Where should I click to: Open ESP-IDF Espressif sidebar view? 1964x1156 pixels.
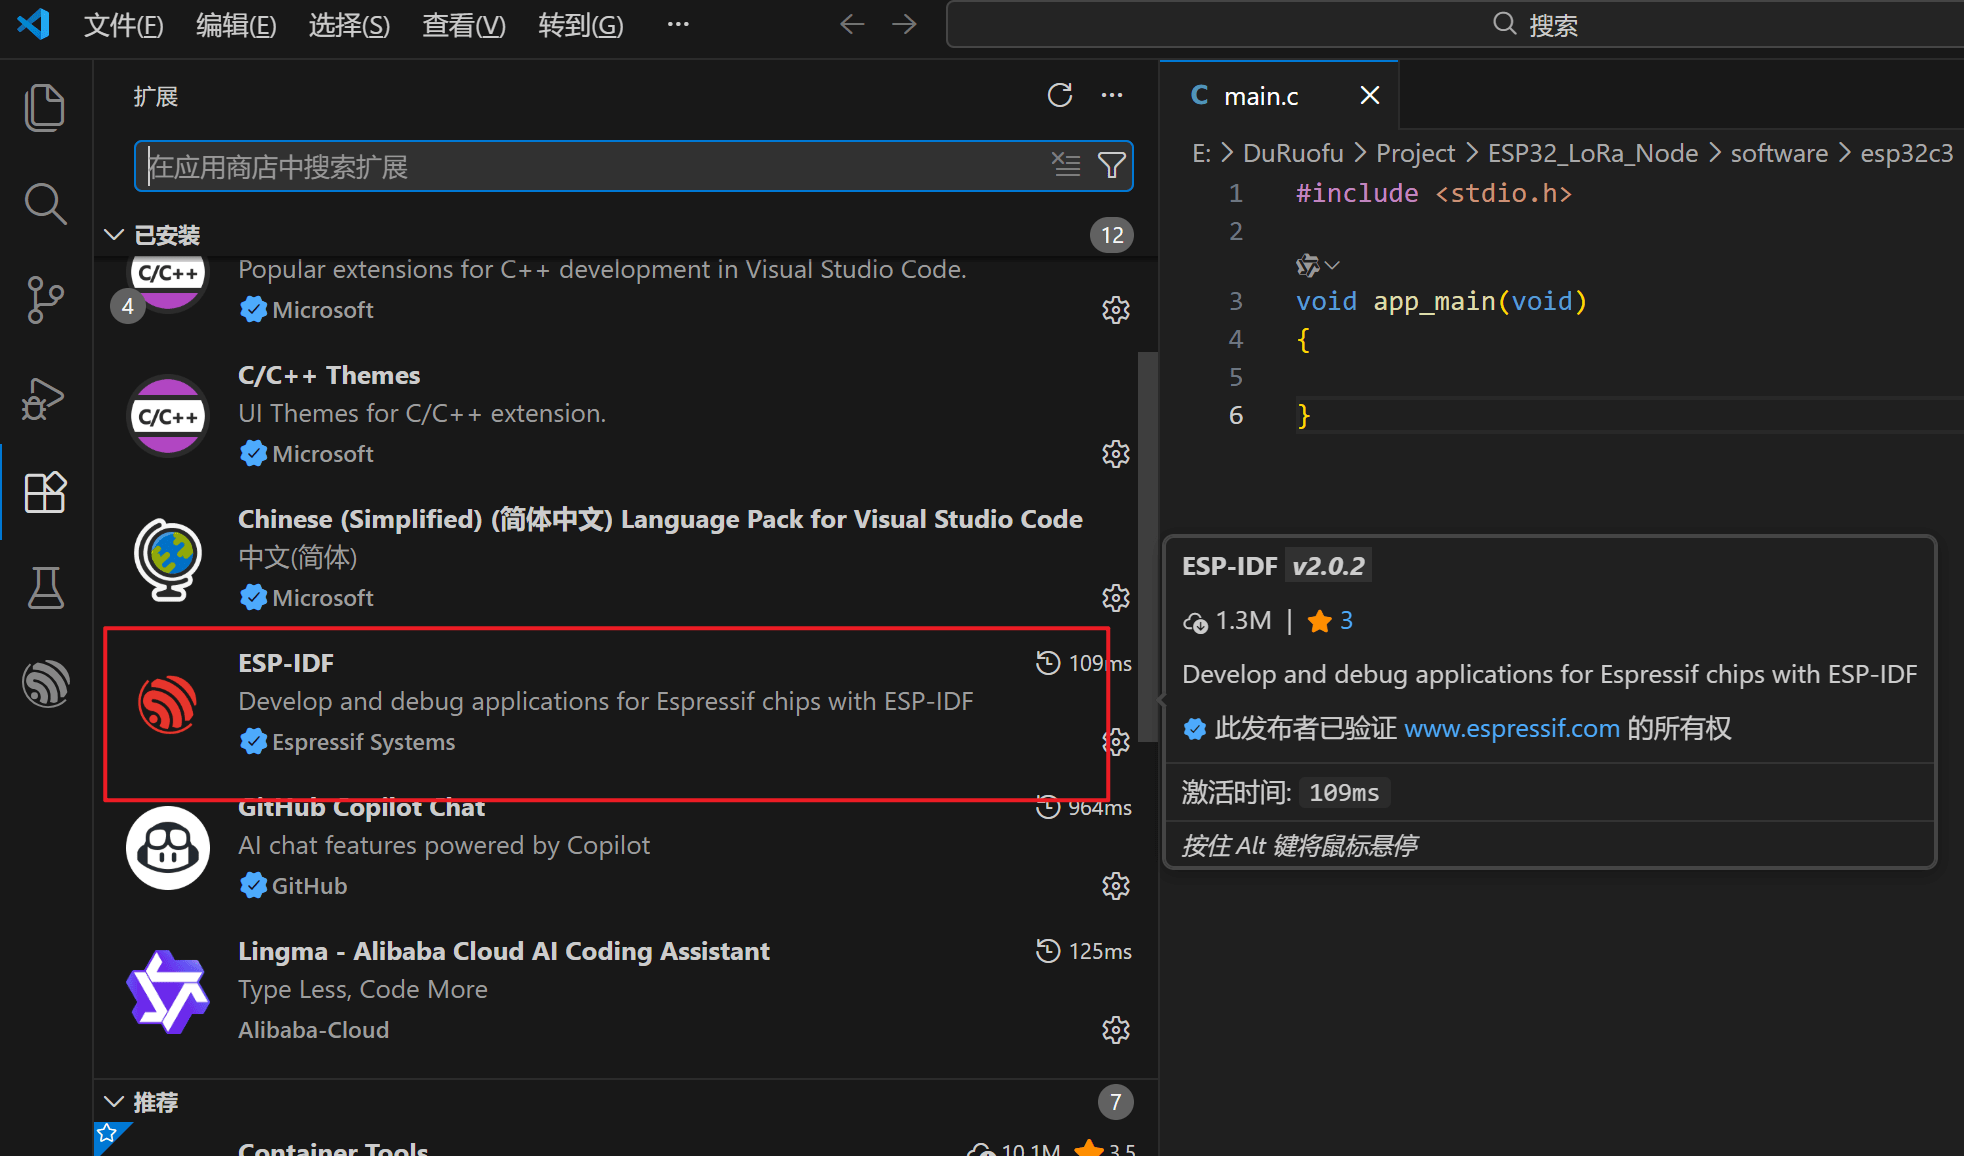(x=45, y=684)
